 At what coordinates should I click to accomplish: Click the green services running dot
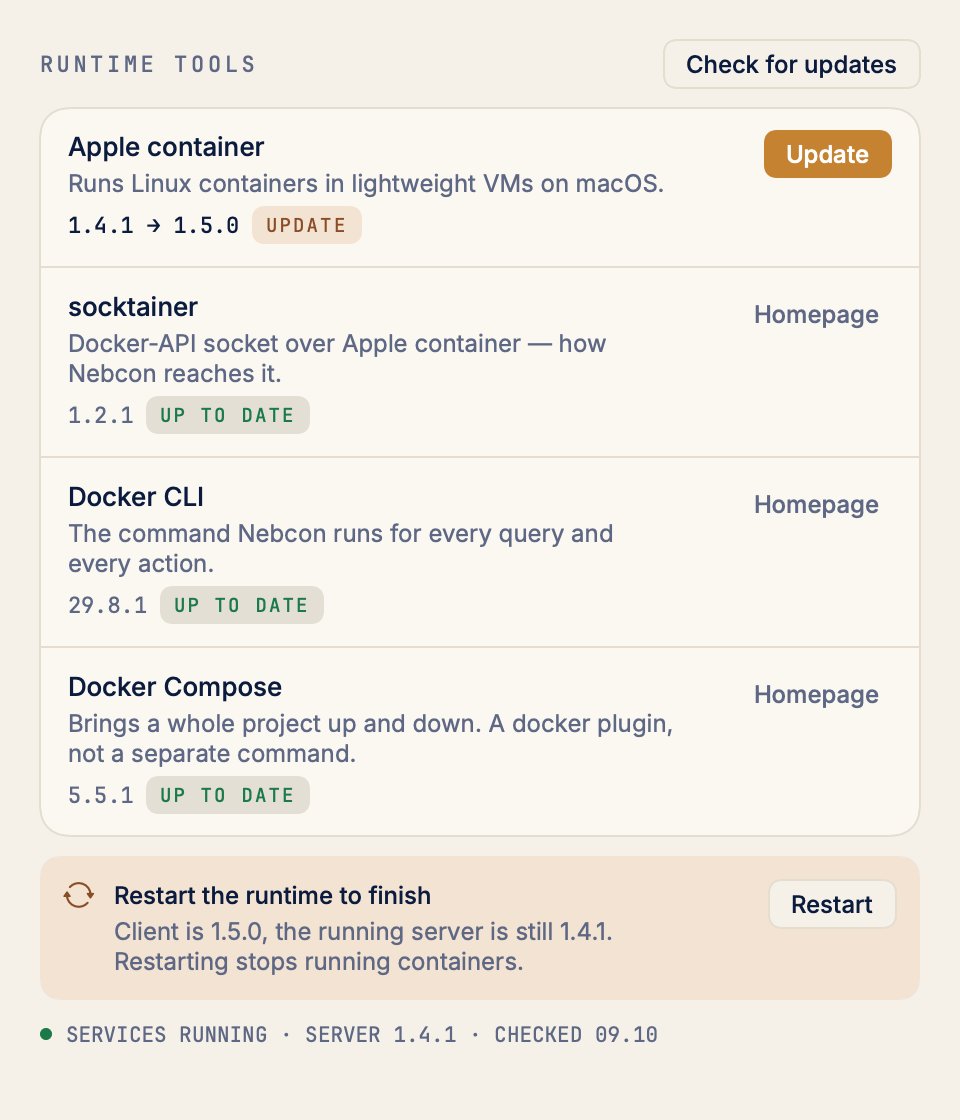pos(46,1034)
